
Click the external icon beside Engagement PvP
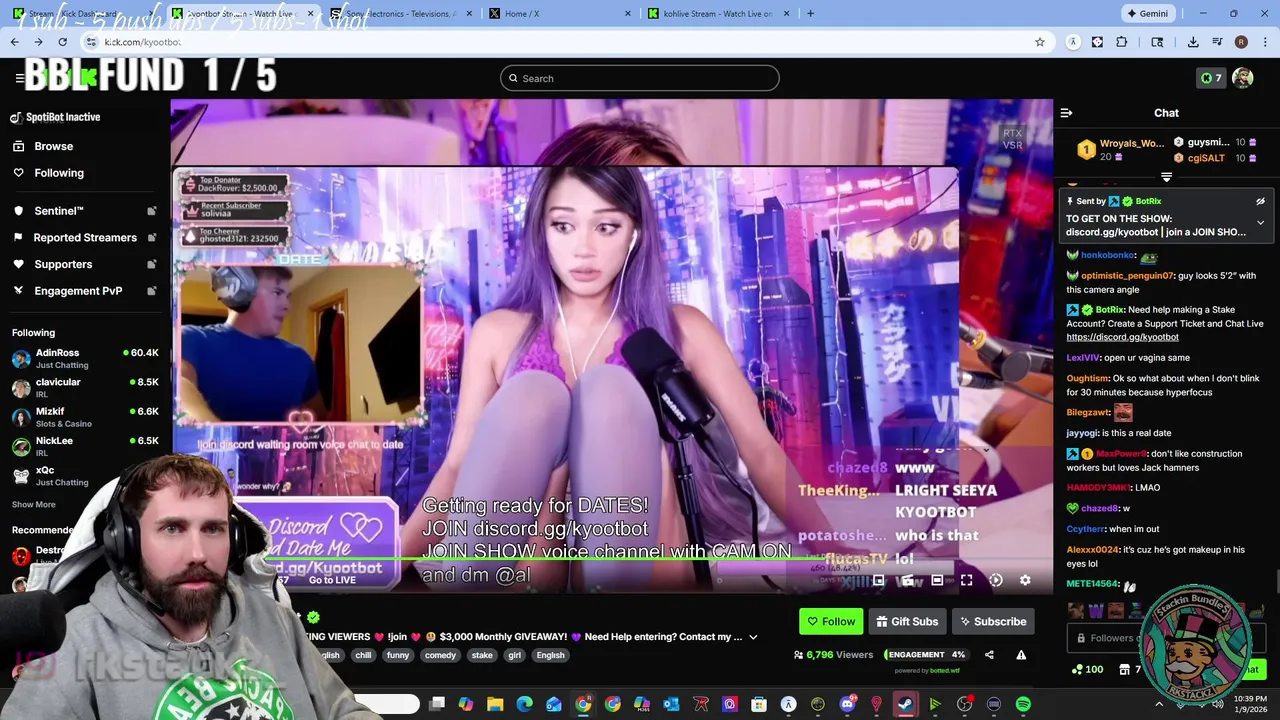151,291
